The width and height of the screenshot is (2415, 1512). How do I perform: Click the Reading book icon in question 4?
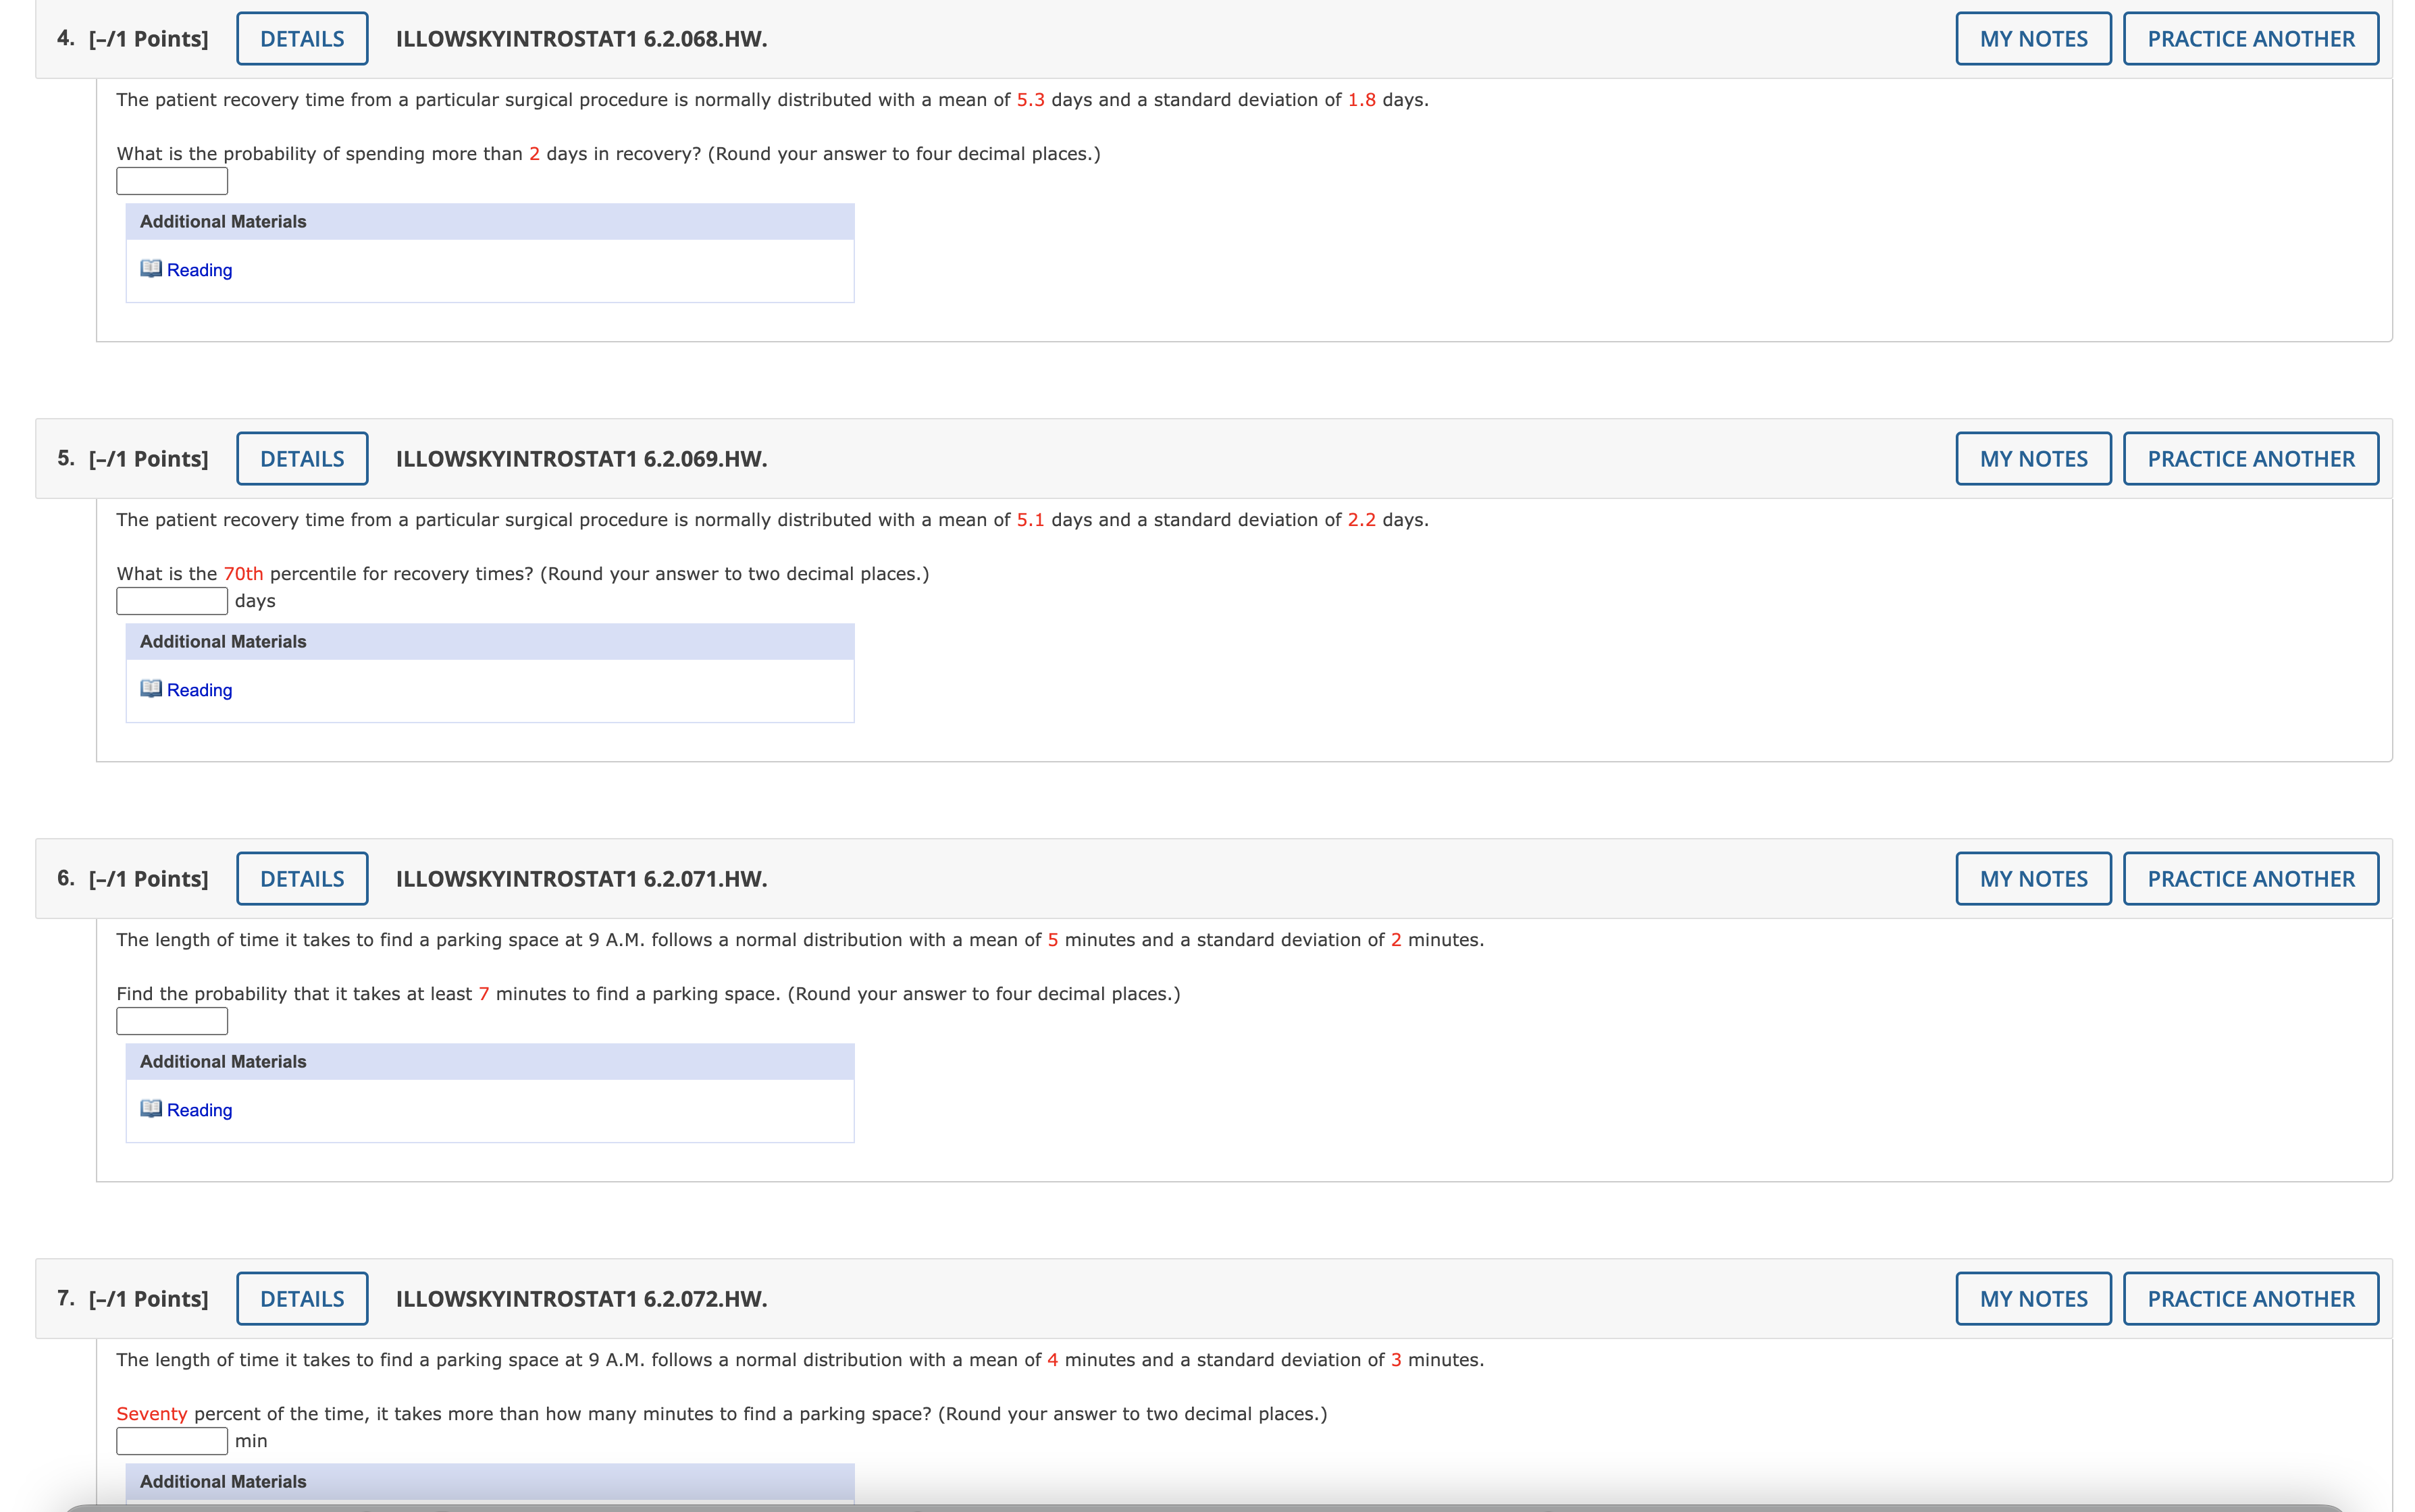151,269
